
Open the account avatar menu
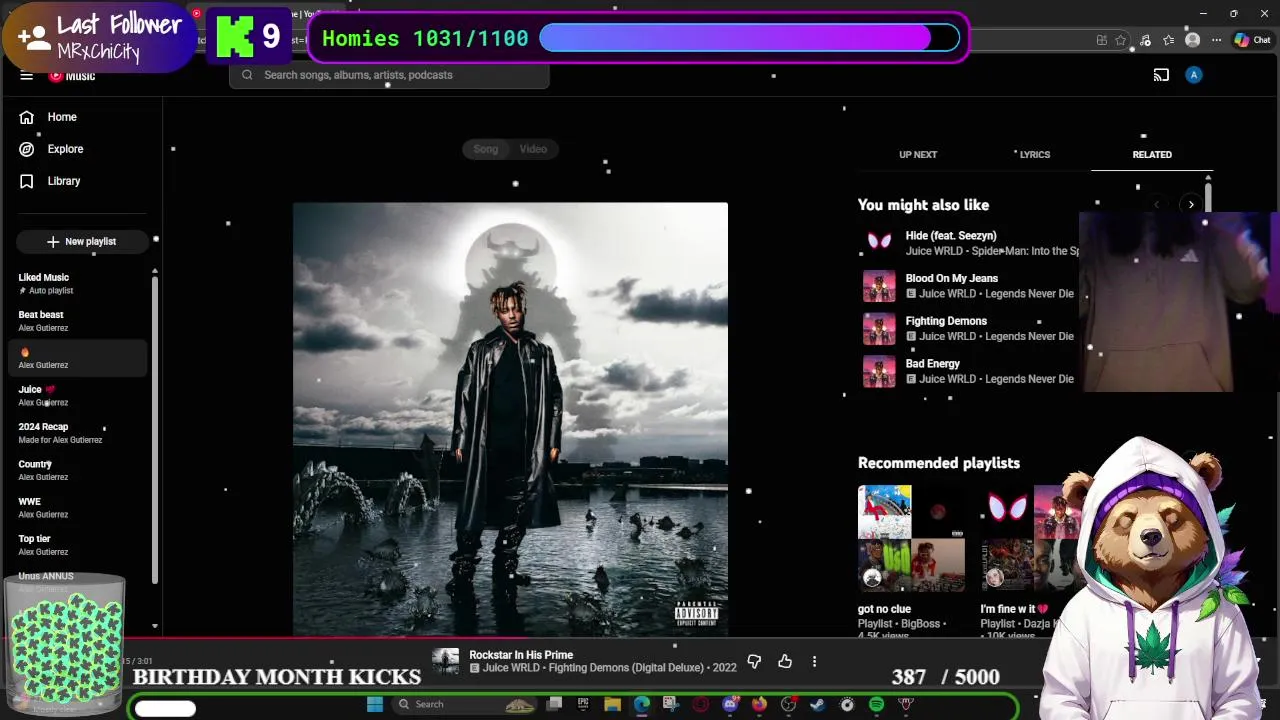tap(1194, 75)
